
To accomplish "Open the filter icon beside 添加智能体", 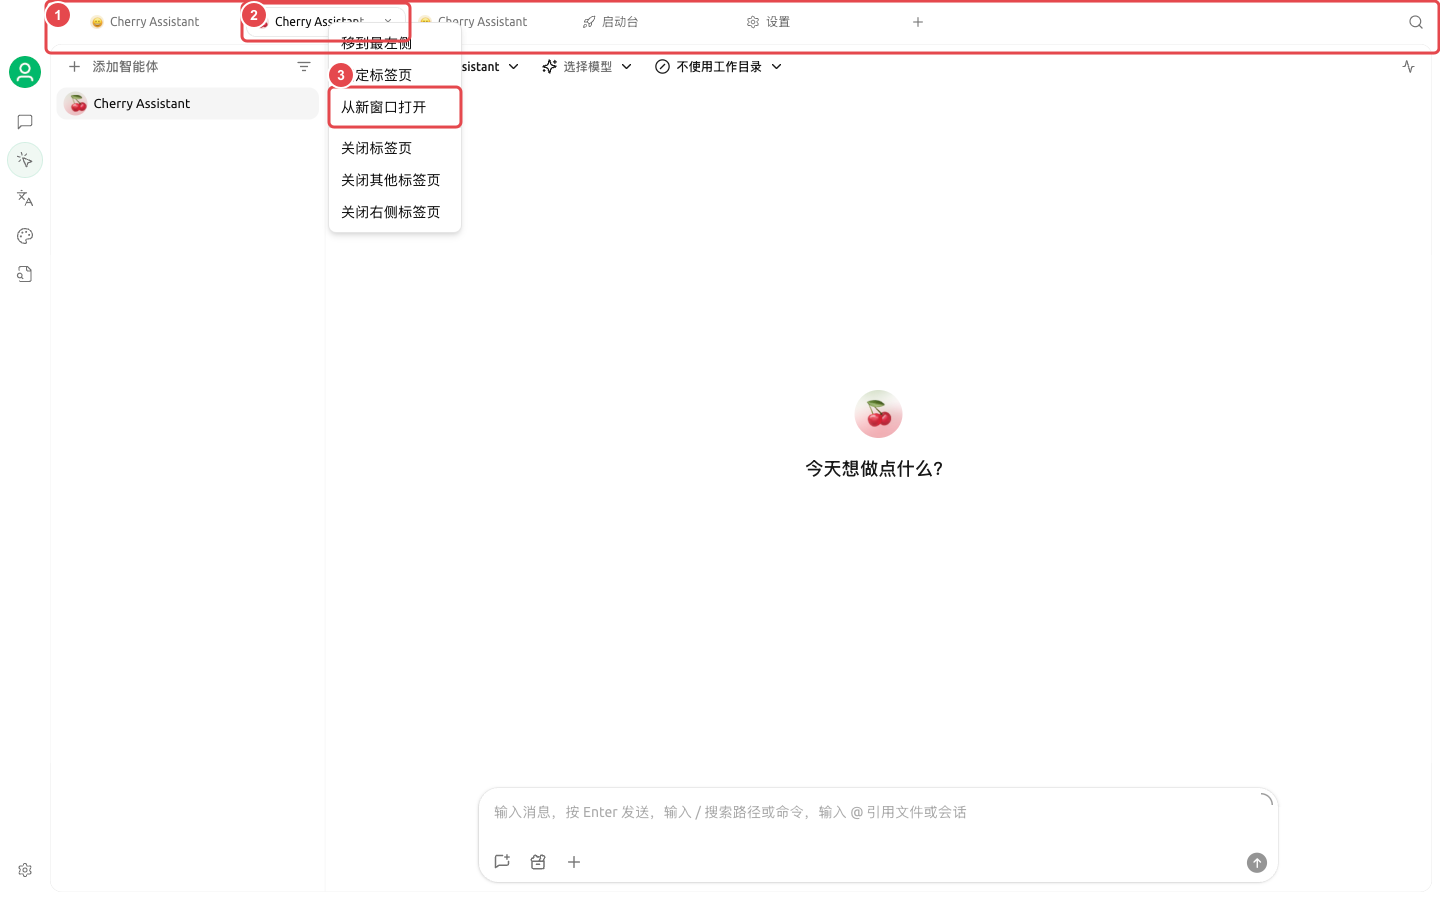I will point(304,67).
